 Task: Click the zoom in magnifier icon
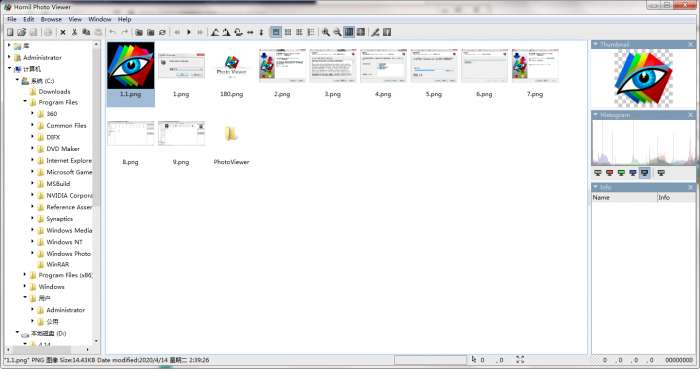[x=326, y=32]
